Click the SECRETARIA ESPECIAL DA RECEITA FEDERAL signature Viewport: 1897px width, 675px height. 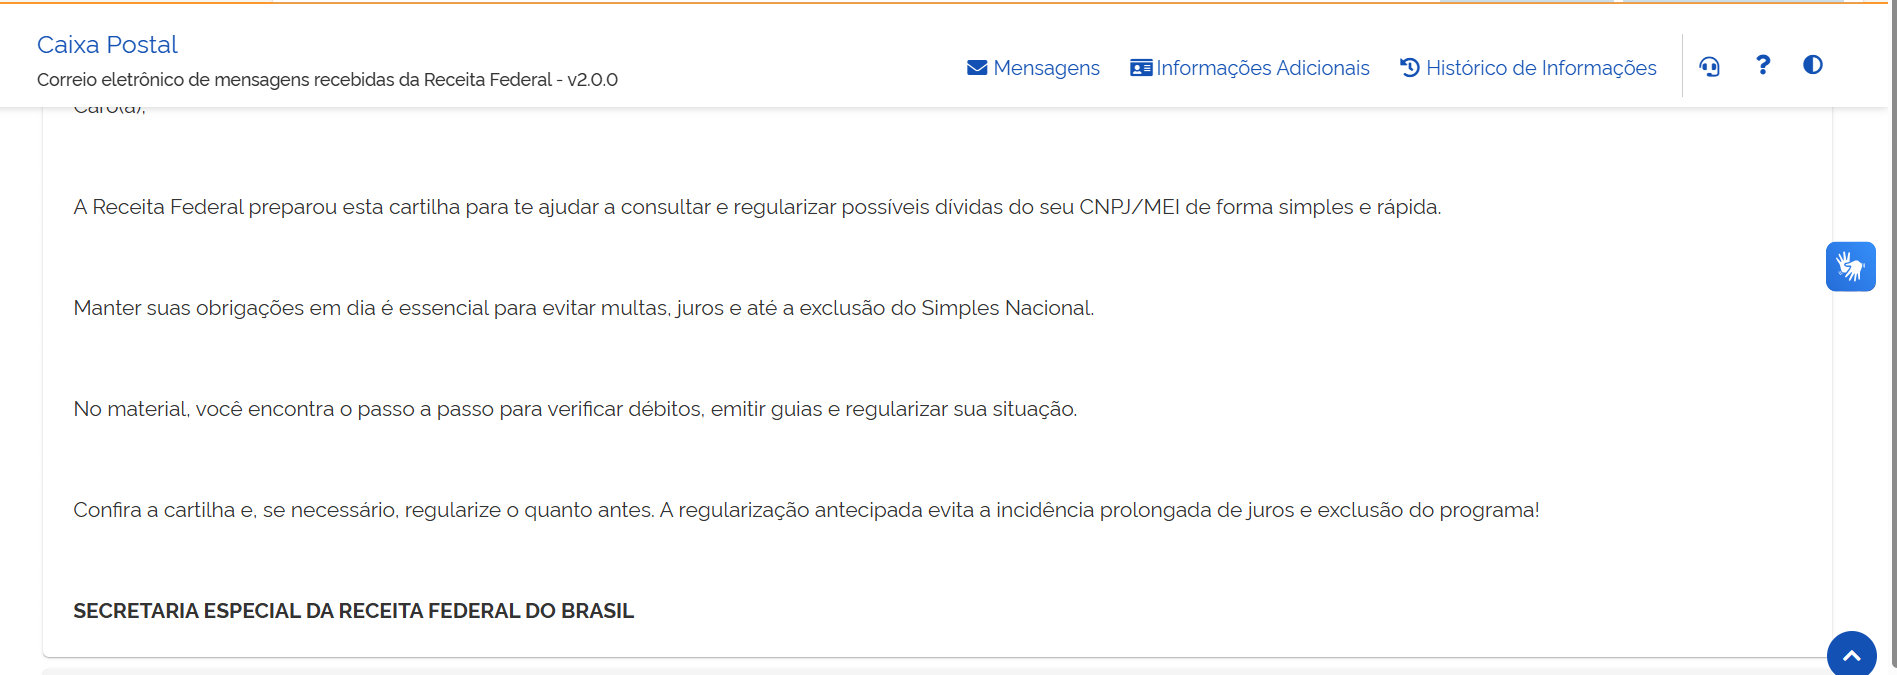353,611
